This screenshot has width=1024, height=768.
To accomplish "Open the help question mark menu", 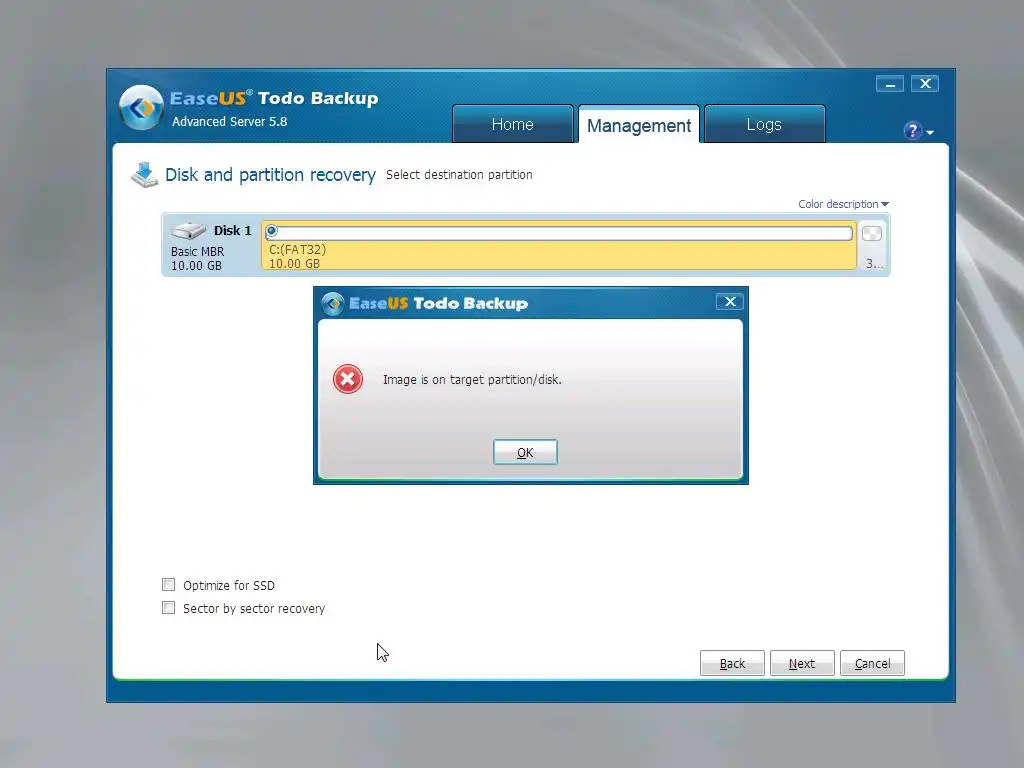I will click(x=918, y=131).
